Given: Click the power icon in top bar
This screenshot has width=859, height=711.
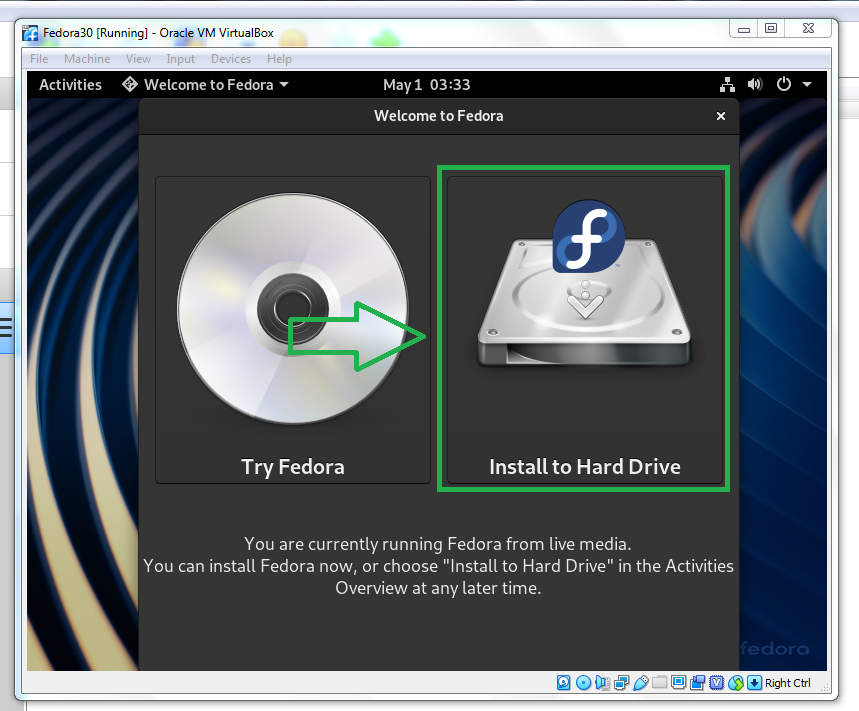Looking at the screenshot, I should pos(784,84).
